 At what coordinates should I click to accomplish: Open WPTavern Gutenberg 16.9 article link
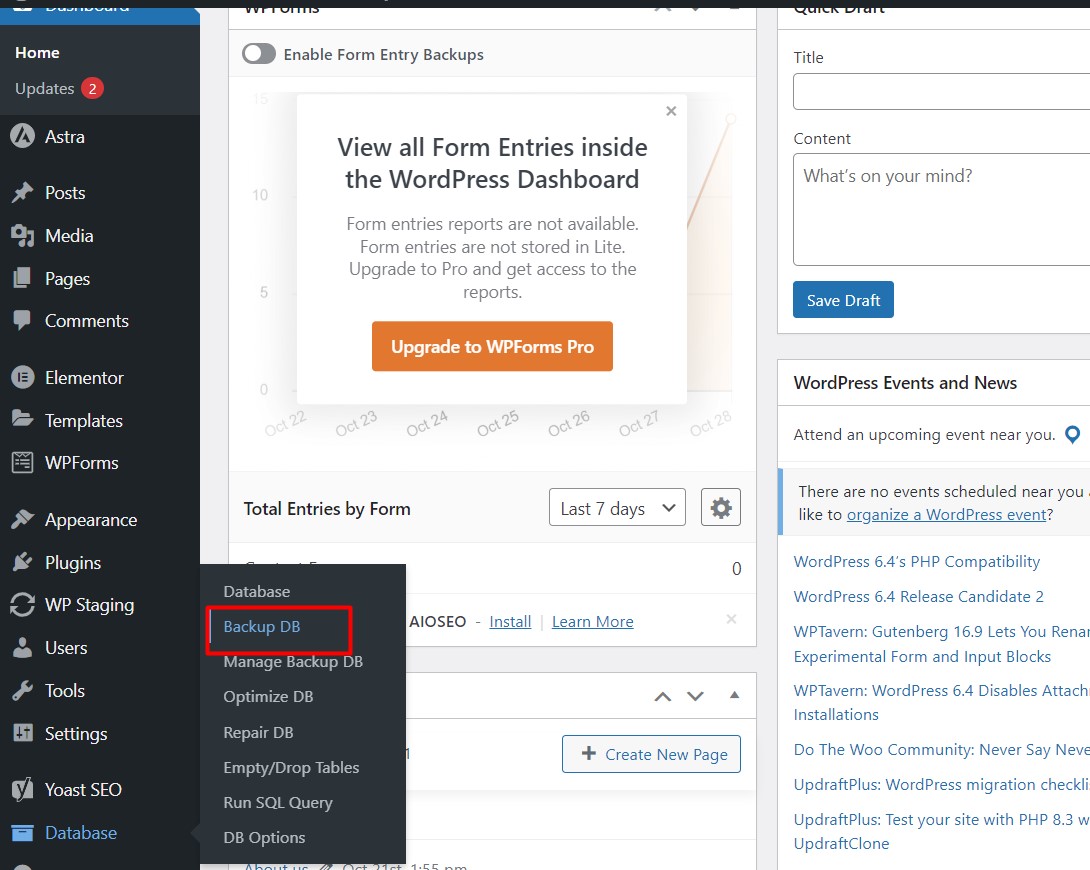coord(942,643)
